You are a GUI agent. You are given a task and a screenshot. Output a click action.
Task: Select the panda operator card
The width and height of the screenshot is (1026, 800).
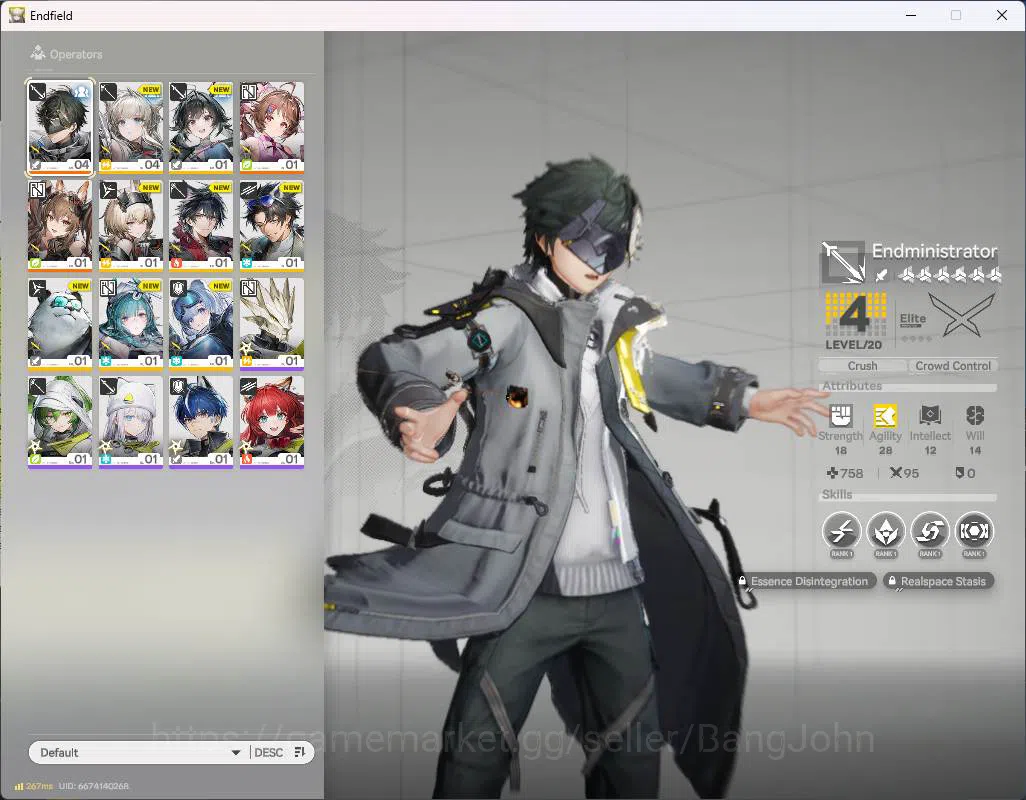(x=60, y=324)
